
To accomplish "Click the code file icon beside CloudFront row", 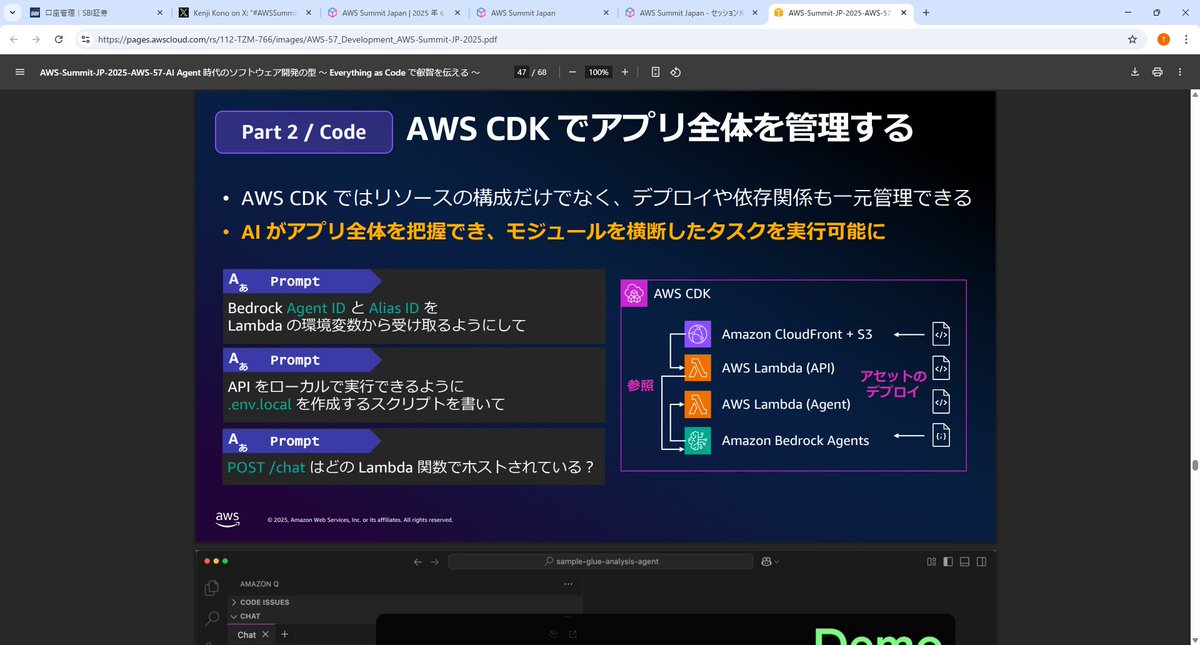I will point(940,334).
